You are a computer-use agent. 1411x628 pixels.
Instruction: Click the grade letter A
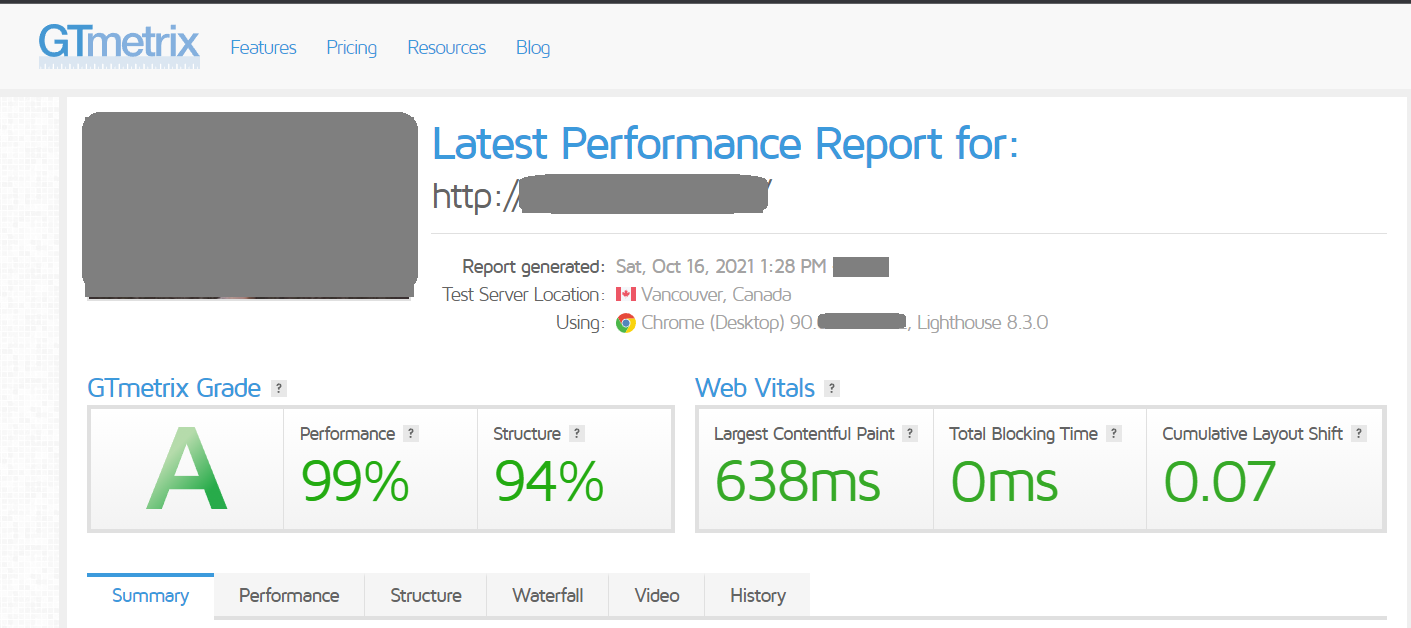187,468
